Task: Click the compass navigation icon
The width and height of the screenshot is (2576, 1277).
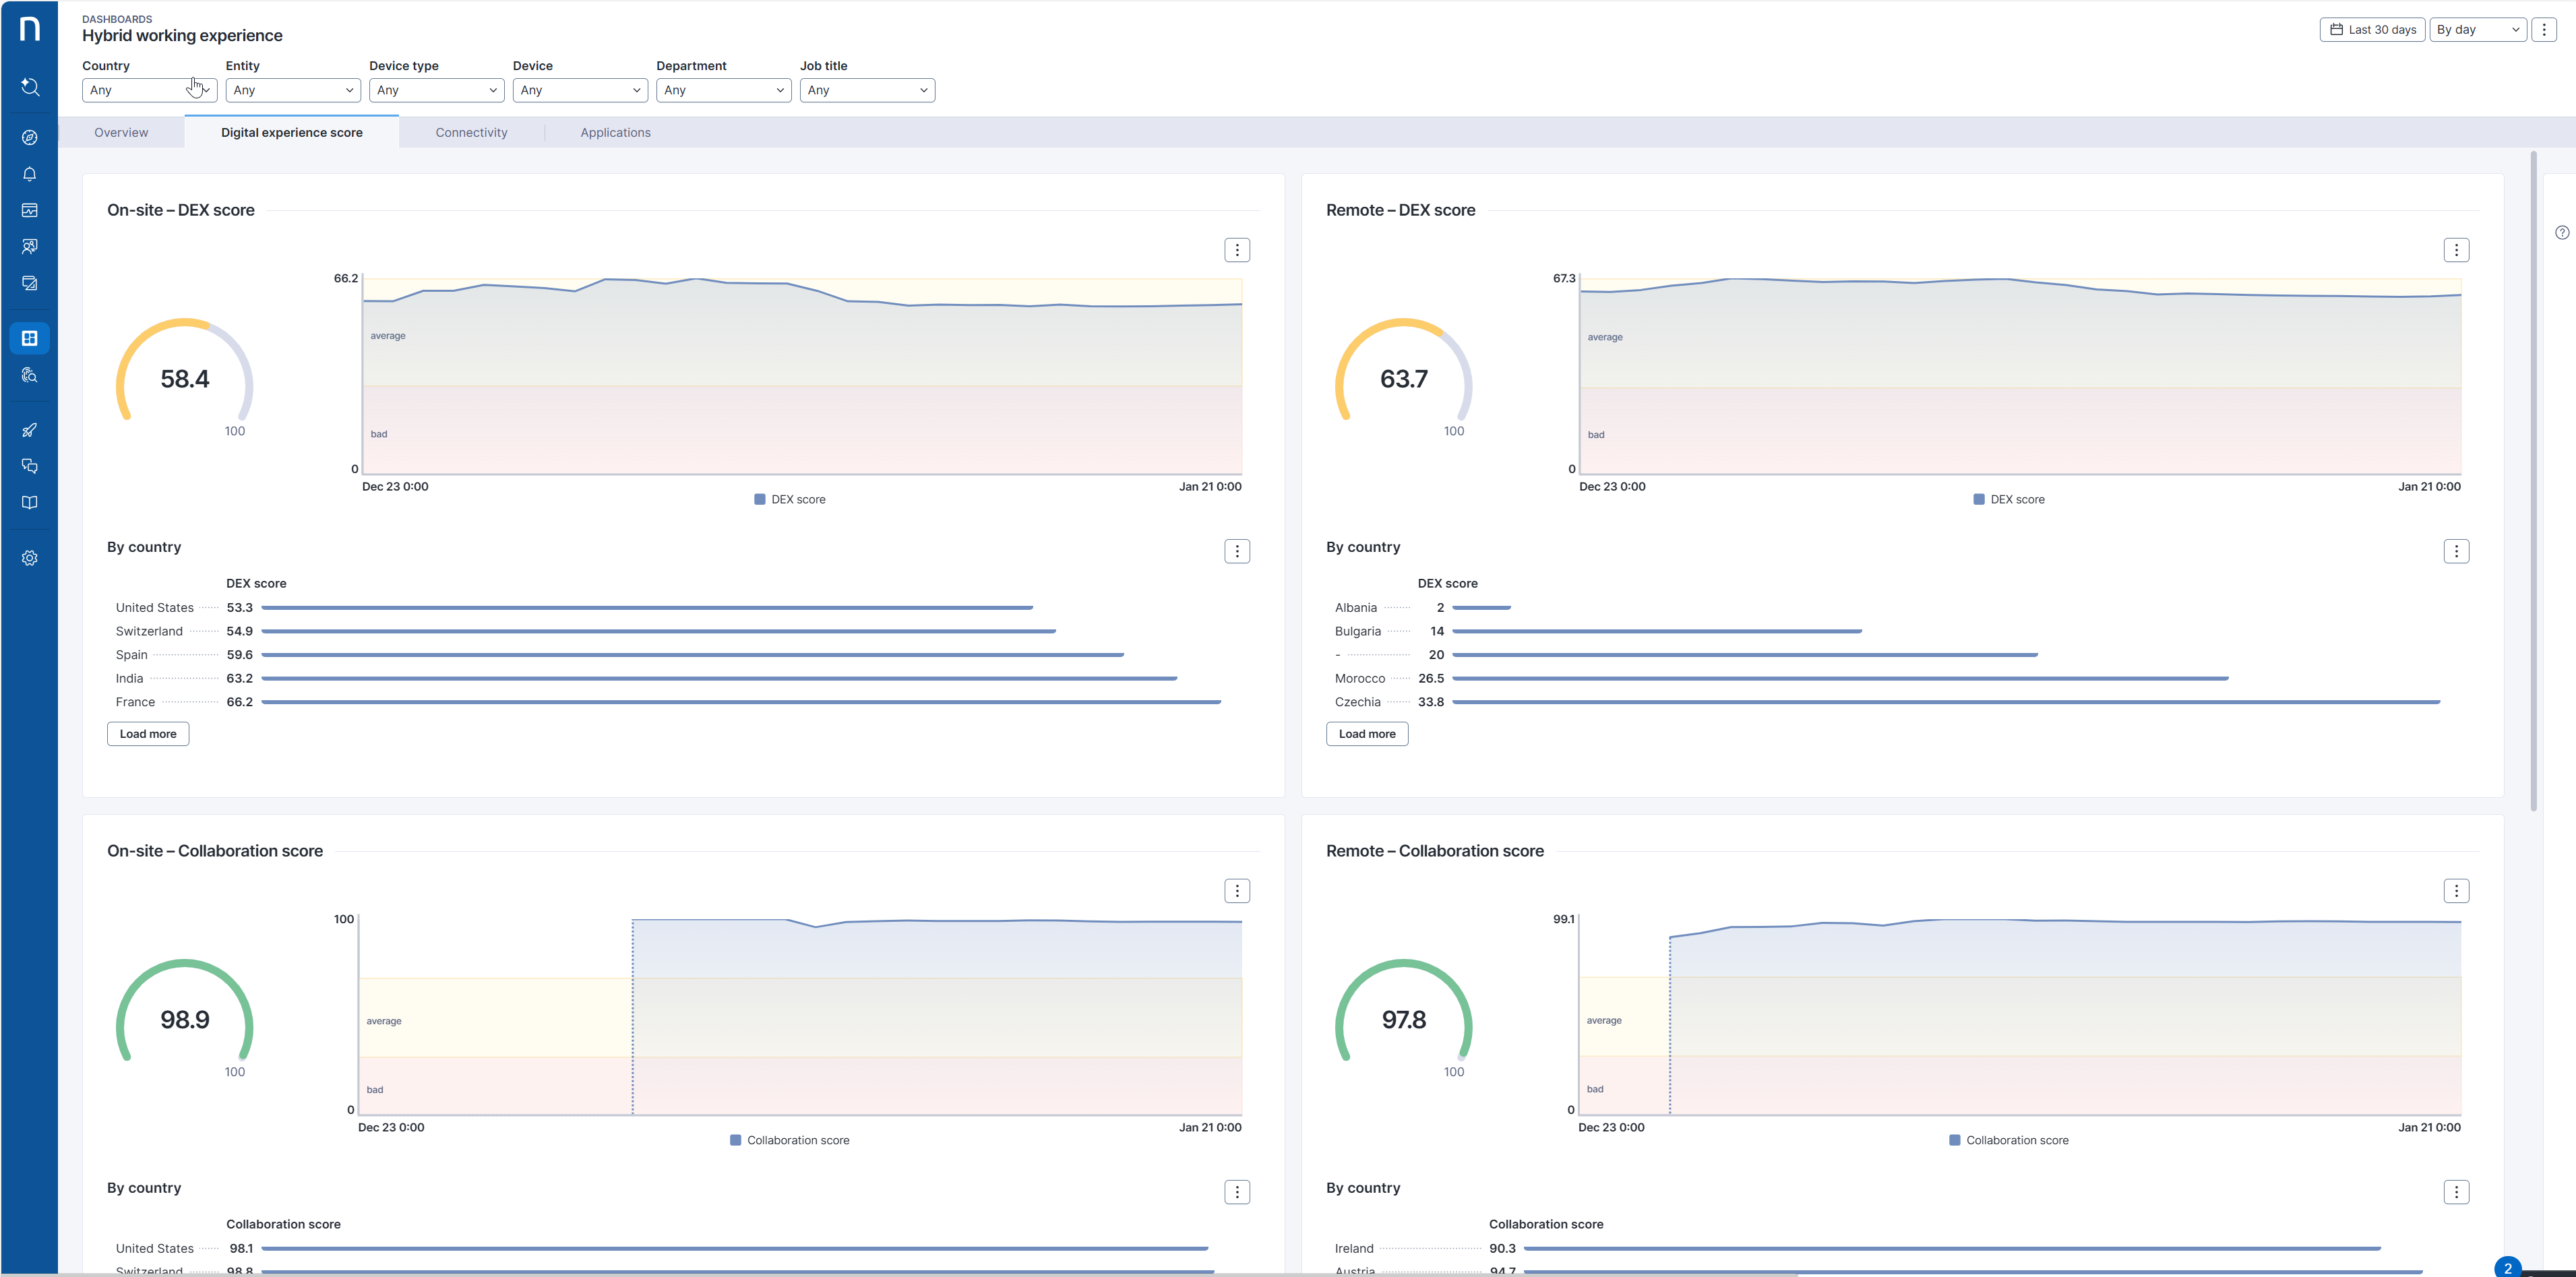Action: tap(30, 138)
